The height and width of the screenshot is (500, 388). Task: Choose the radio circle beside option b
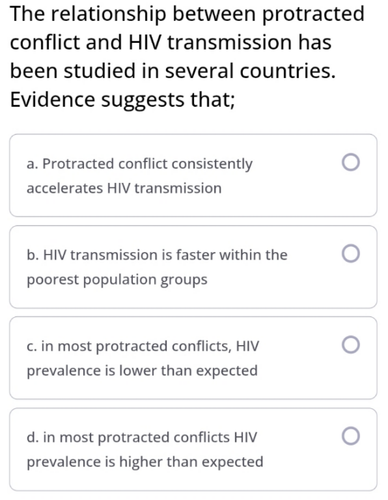point(351,254)
